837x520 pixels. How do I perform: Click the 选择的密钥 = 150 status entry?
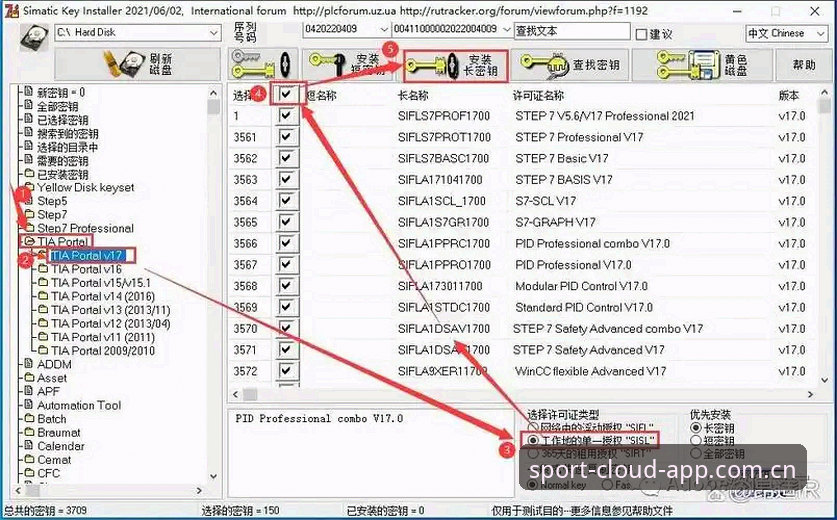pyautogui.click(x=240, y=510)
